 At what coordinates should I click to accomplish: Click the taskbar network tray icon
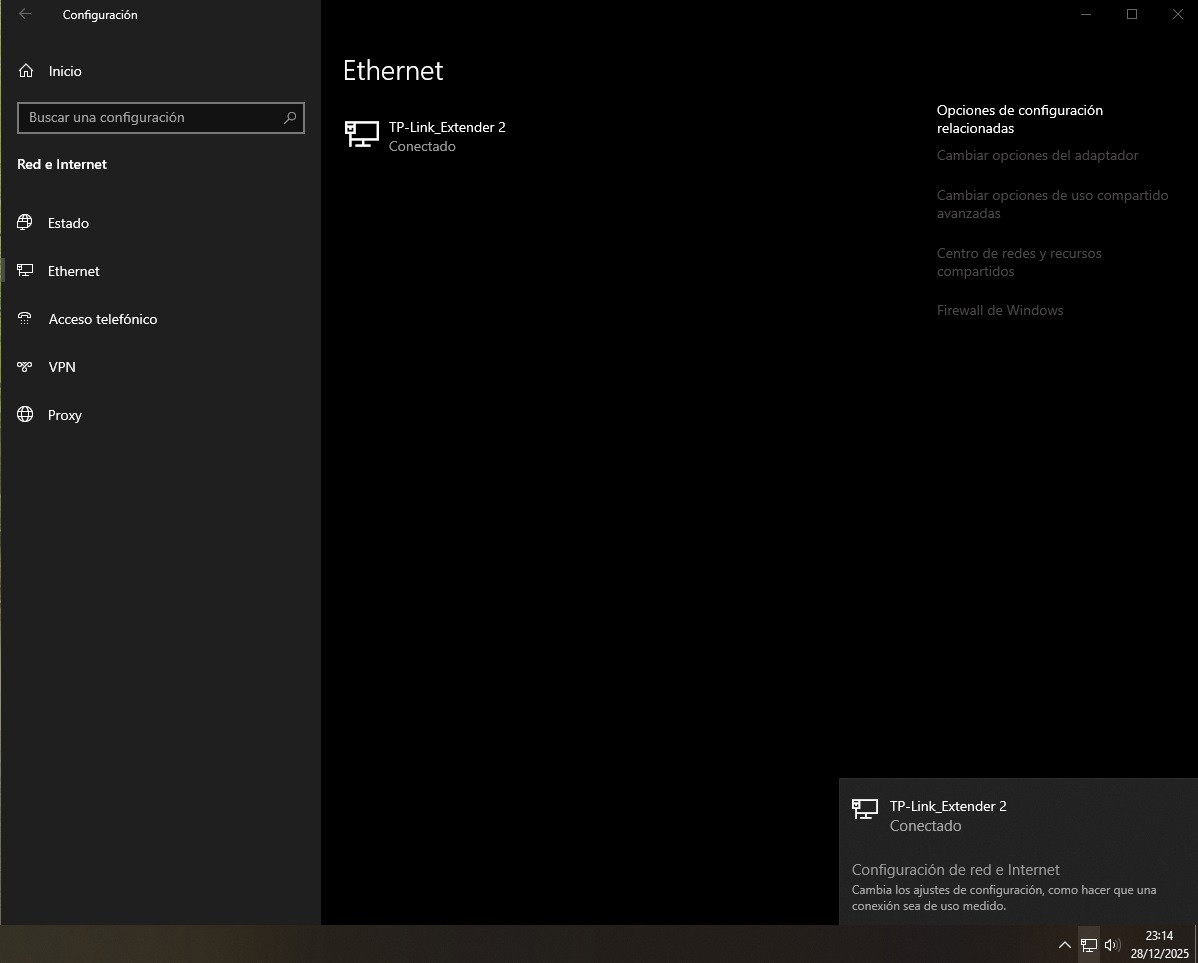pyautogui.click(x=1089, y=945)
